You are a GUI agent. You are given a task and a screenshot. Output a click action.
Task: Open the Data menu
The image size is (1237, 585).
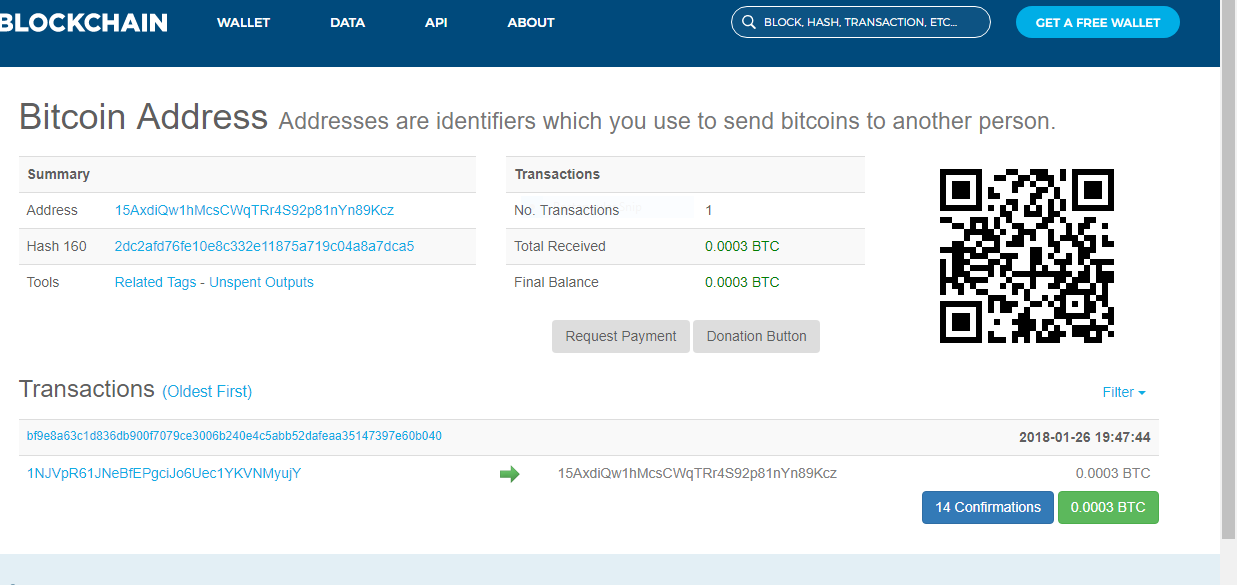click(347, 22)
